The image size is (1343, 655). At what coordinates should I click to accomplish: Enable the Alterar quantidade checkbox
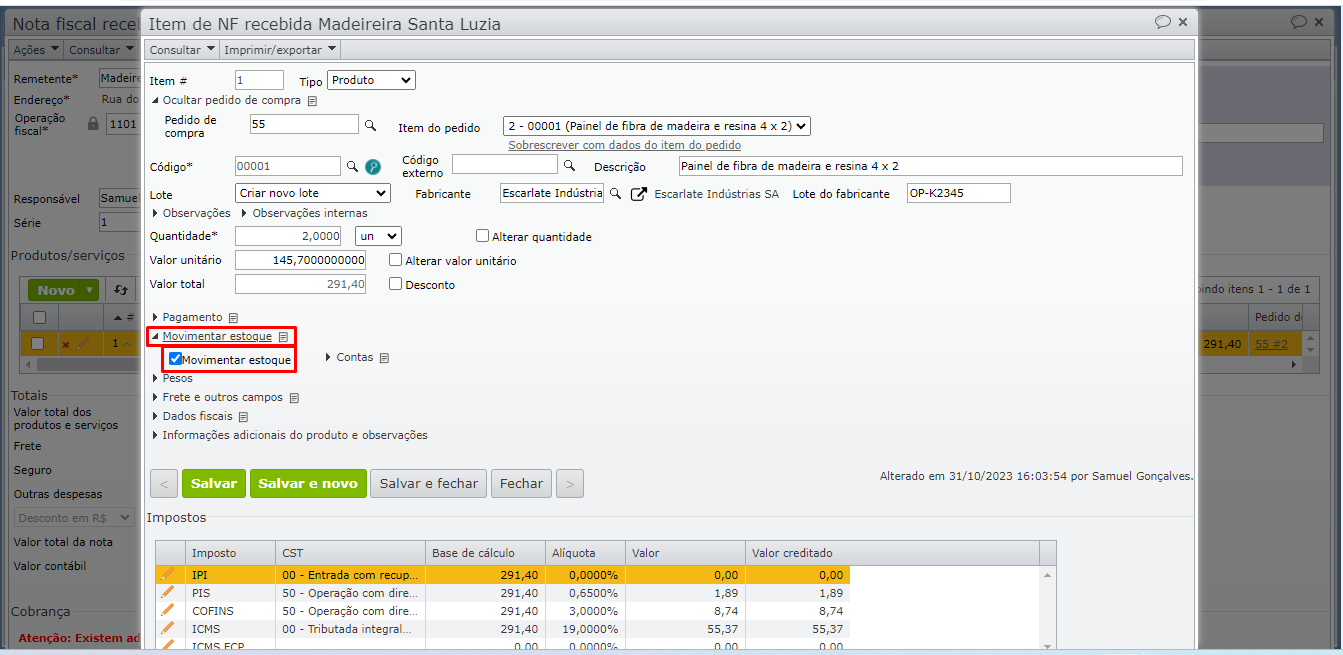point(483,237)
